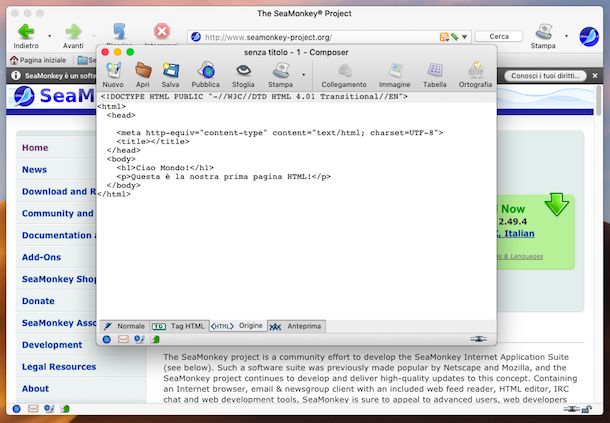Open the Download and Releases sidebar link
The image size is (610, 423).
[59, 191]
